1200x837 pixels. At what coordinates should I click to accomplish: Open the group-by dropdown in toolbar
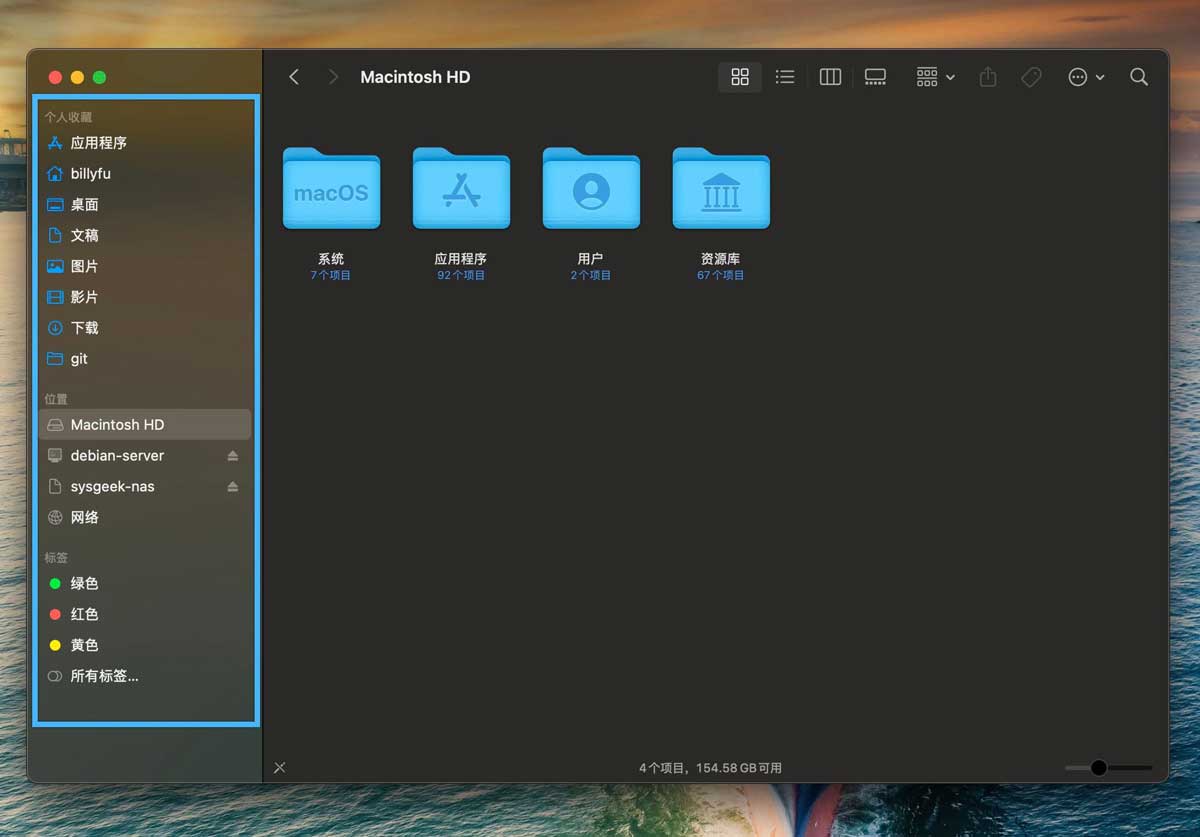point(935,77)
